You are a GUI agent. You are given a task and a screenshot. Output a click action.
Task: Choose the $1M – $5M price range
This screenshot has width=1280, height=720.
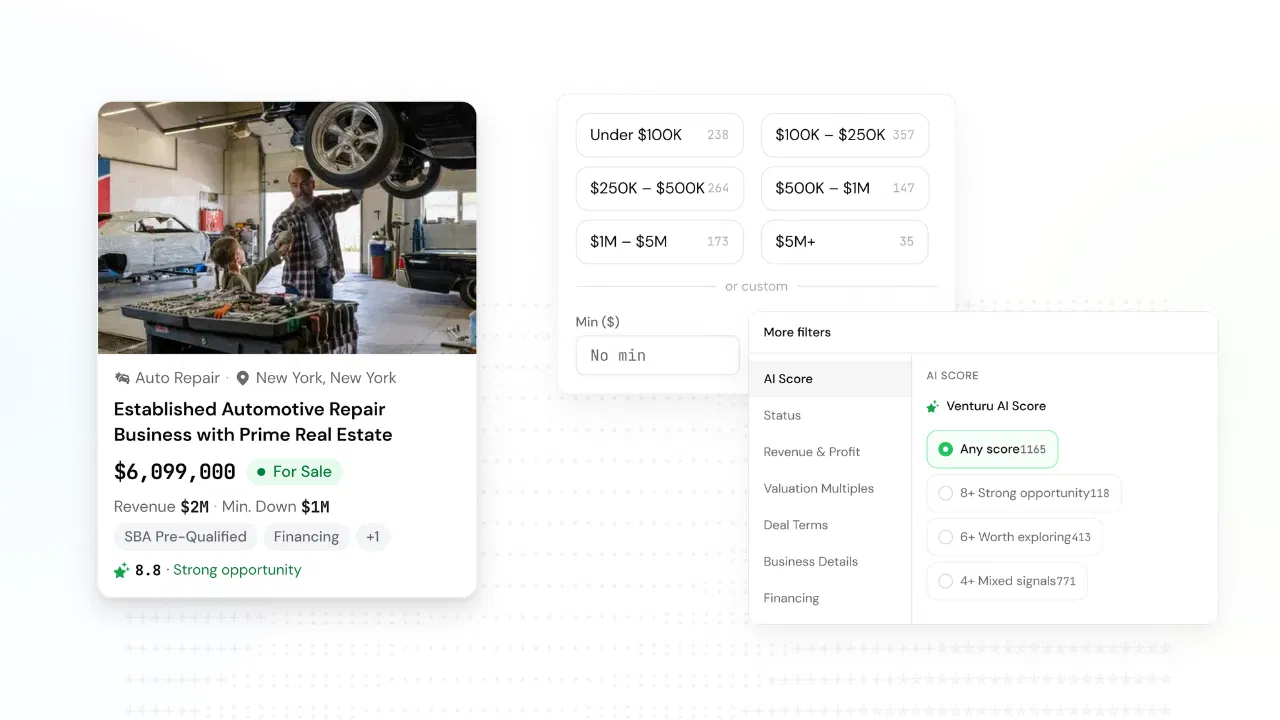pos(659,241)
